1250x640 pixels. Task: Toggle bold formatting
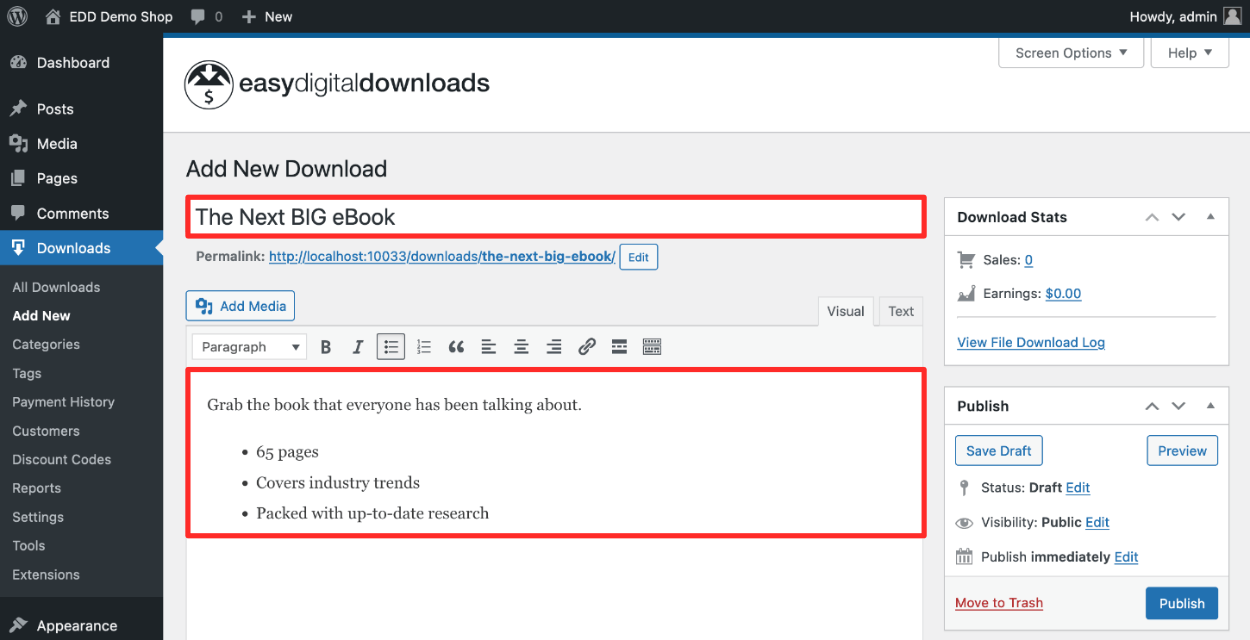point(325,347)
